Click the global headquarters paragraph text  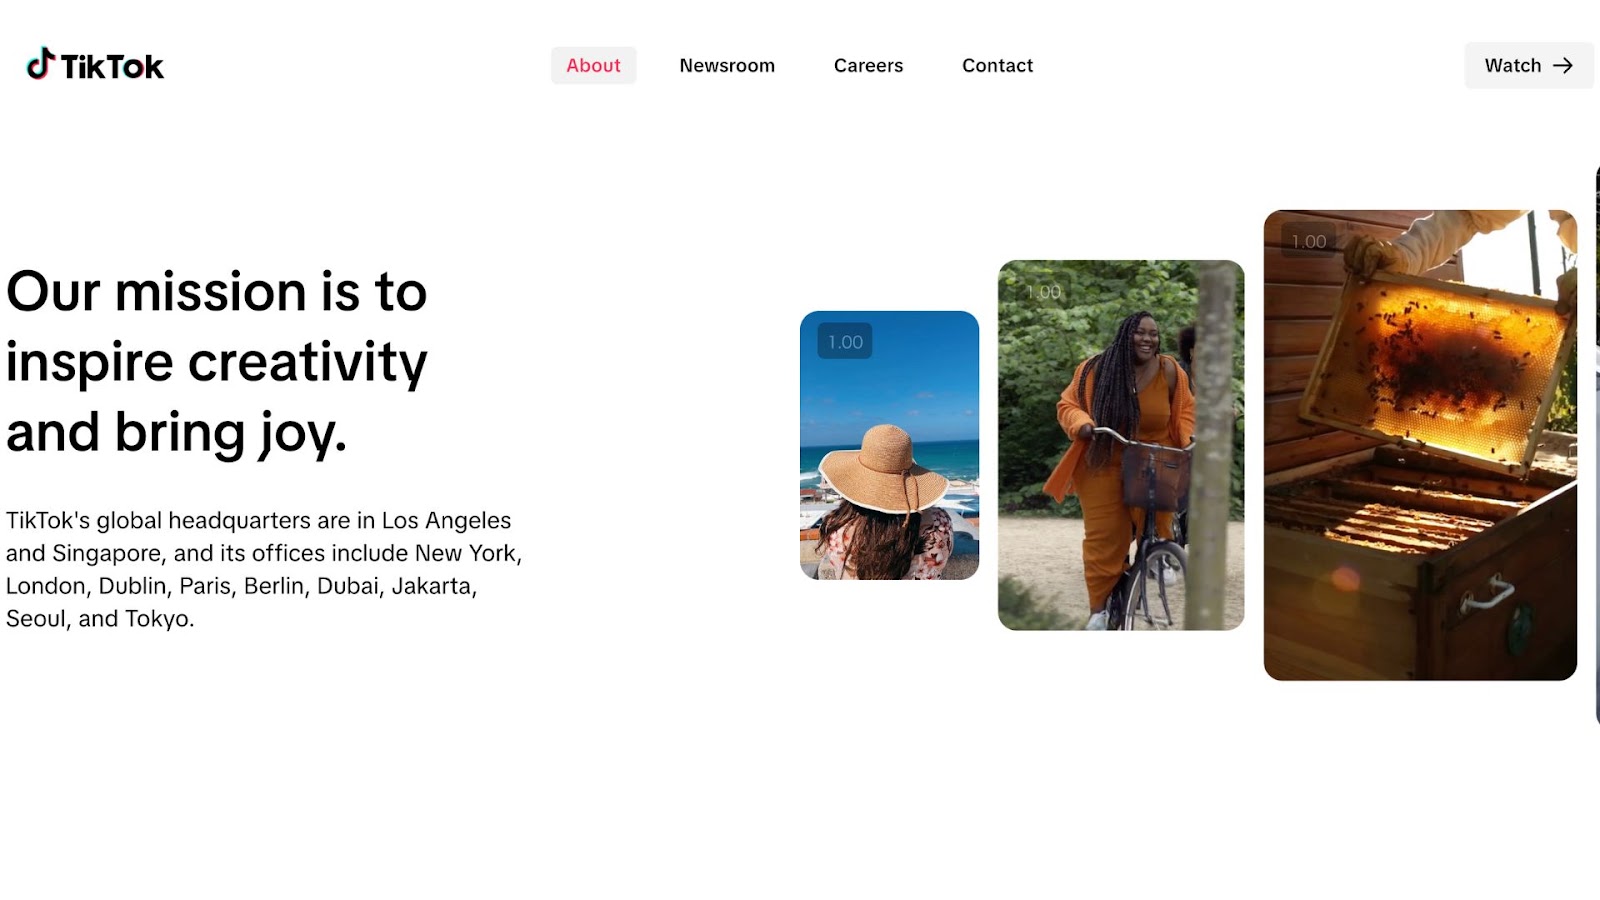pos(264,569)
